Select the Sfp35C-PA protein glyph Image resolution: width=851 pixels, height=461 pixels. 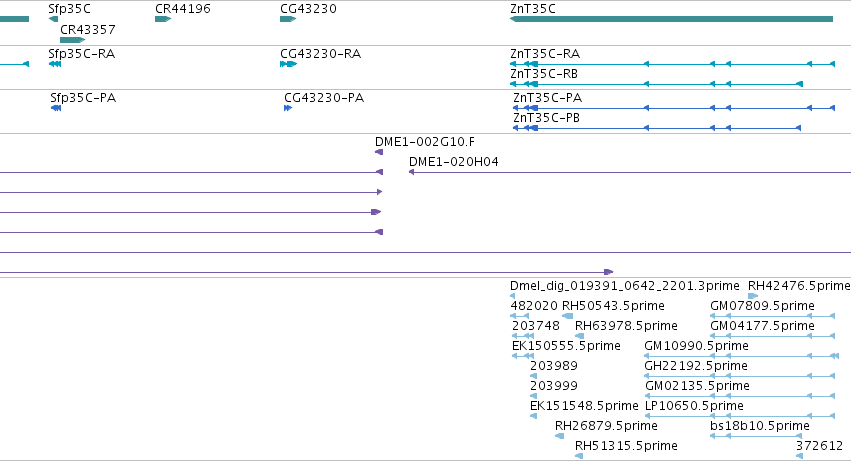56,108
